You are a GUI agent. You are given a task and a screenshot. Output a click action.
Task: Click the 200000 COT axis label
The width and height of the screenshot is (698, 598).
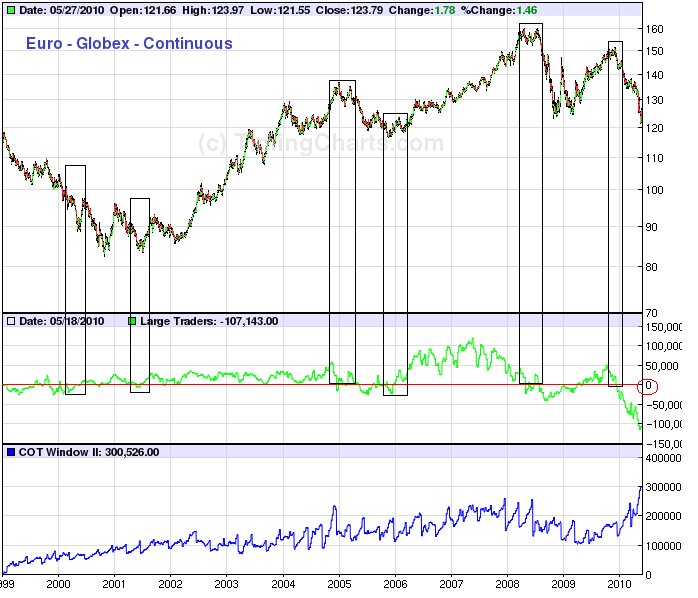(663, 517)
